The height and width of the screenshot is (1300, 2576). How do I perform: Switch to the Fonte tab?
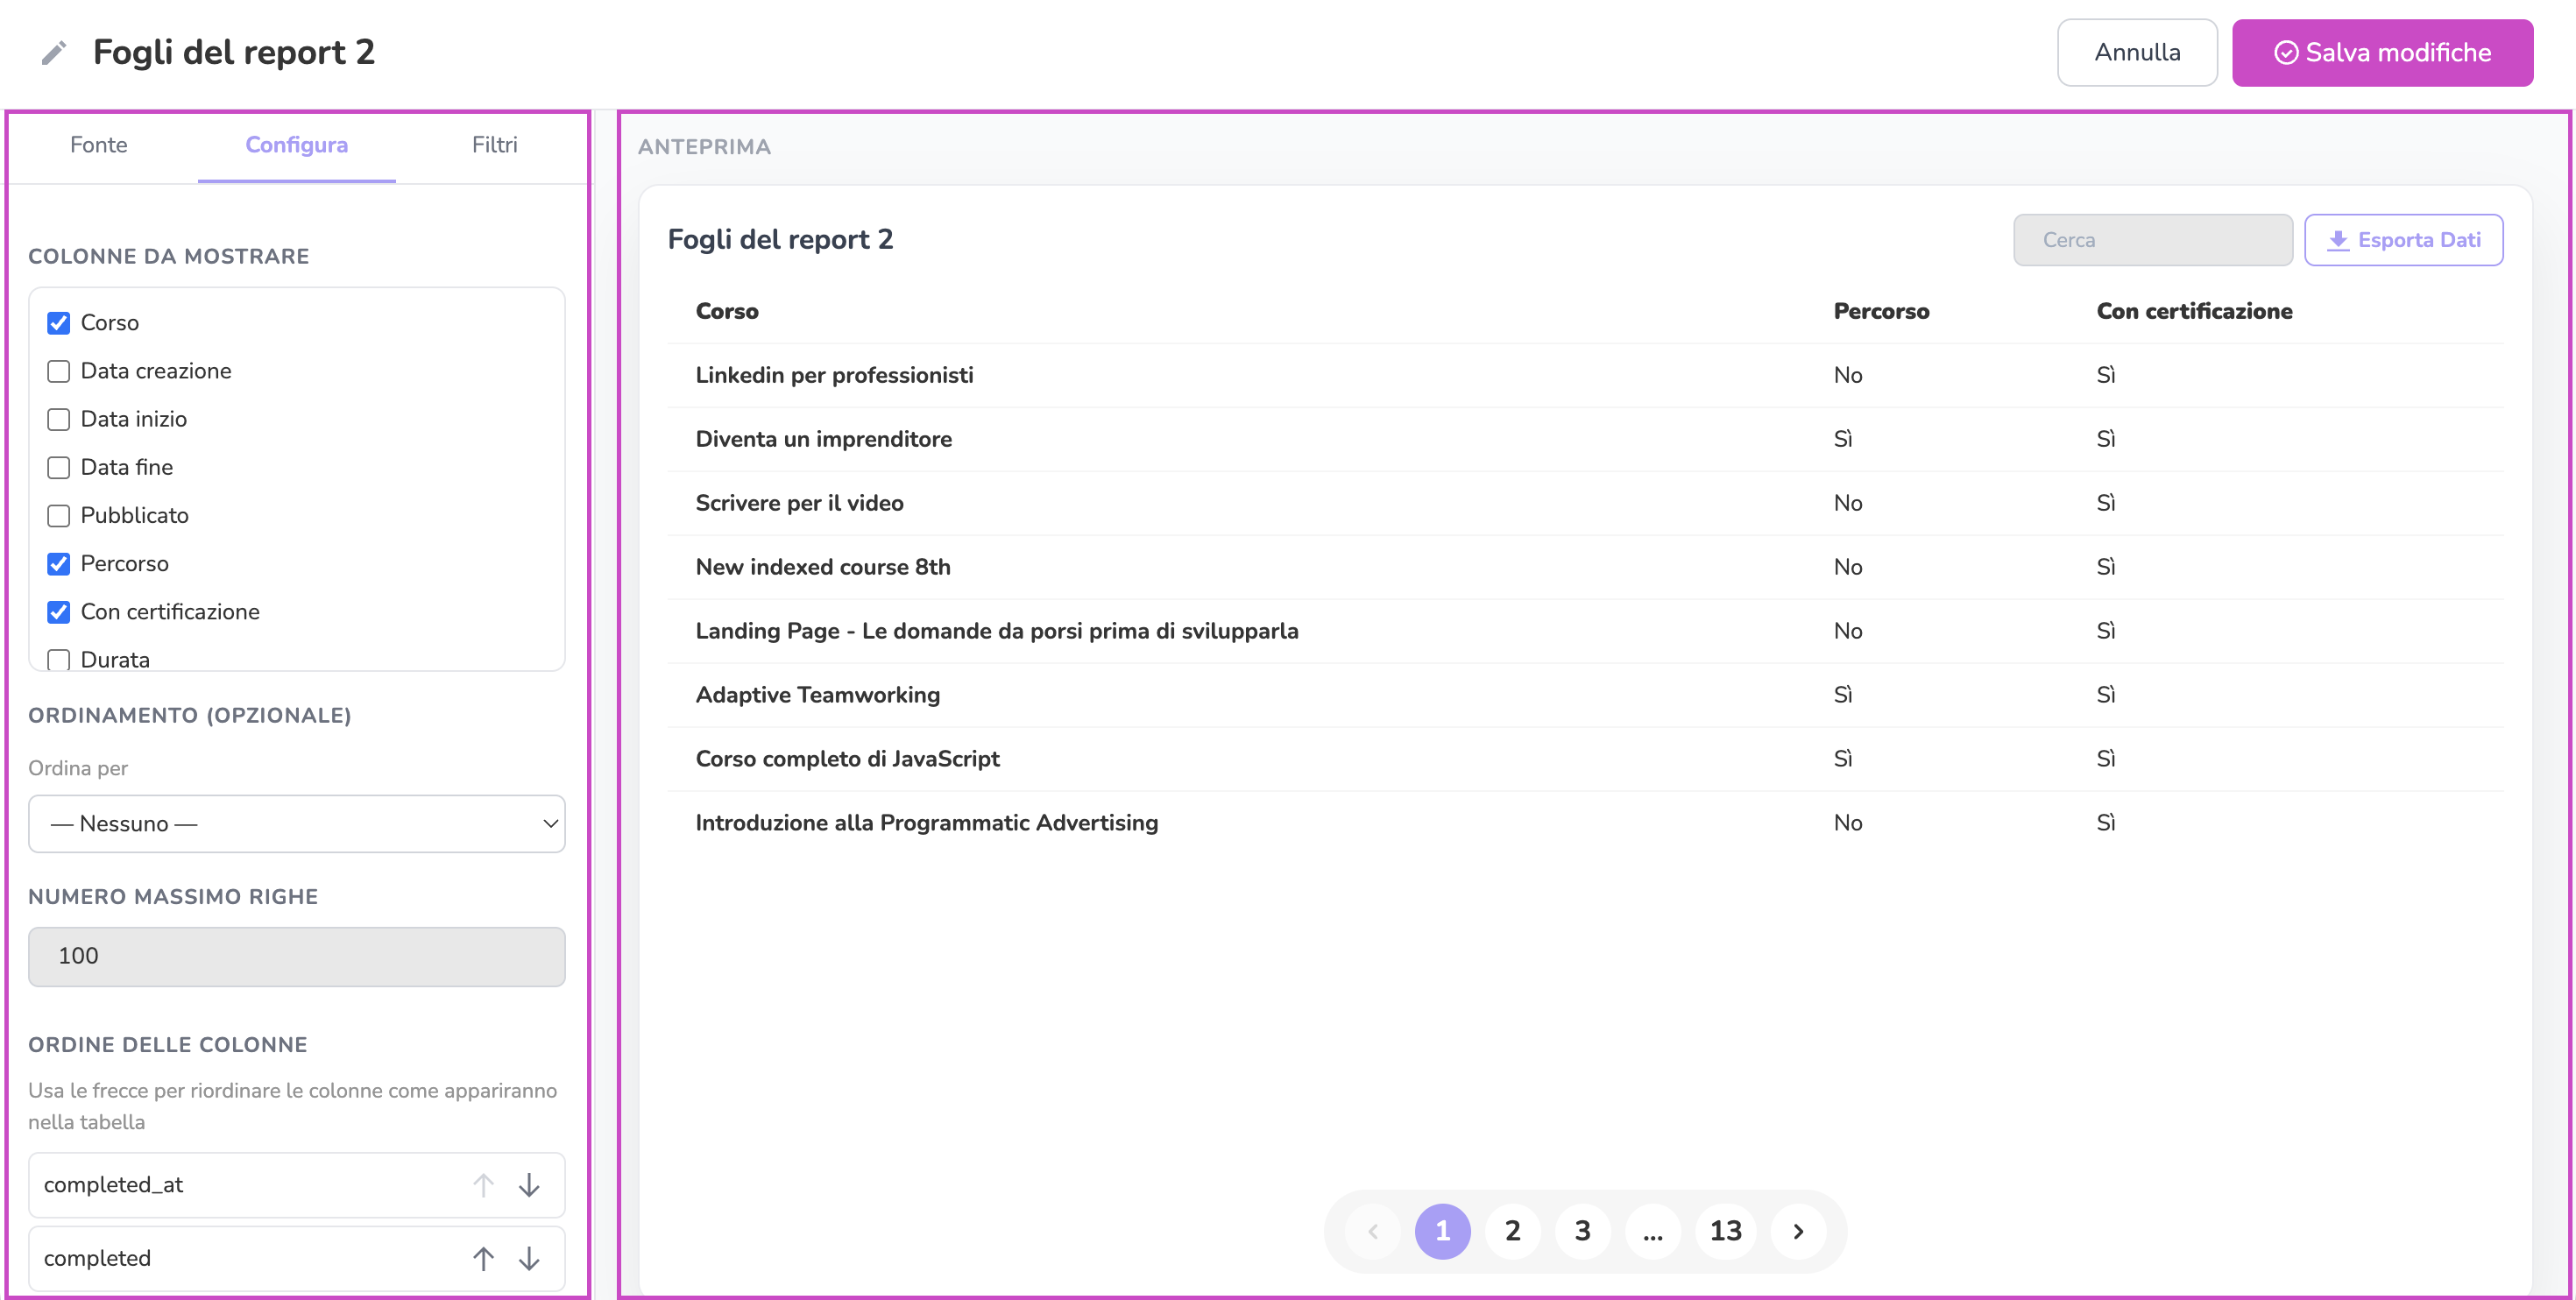[x=99, y=145]
